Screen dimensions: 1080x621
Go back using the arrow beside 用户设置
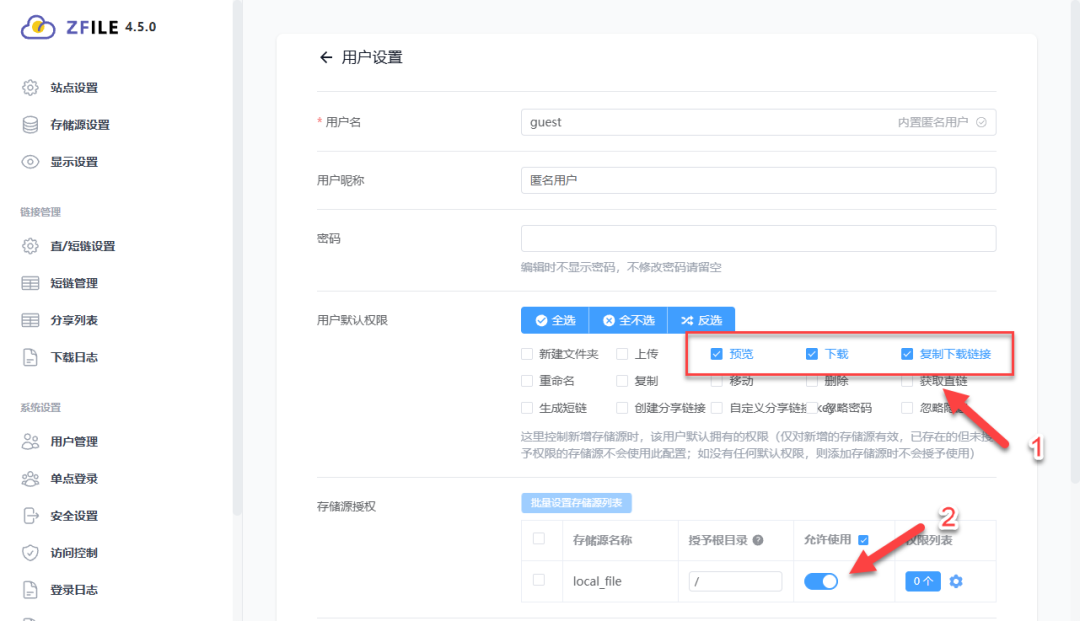pyautogui.click(x=325, y=57)
